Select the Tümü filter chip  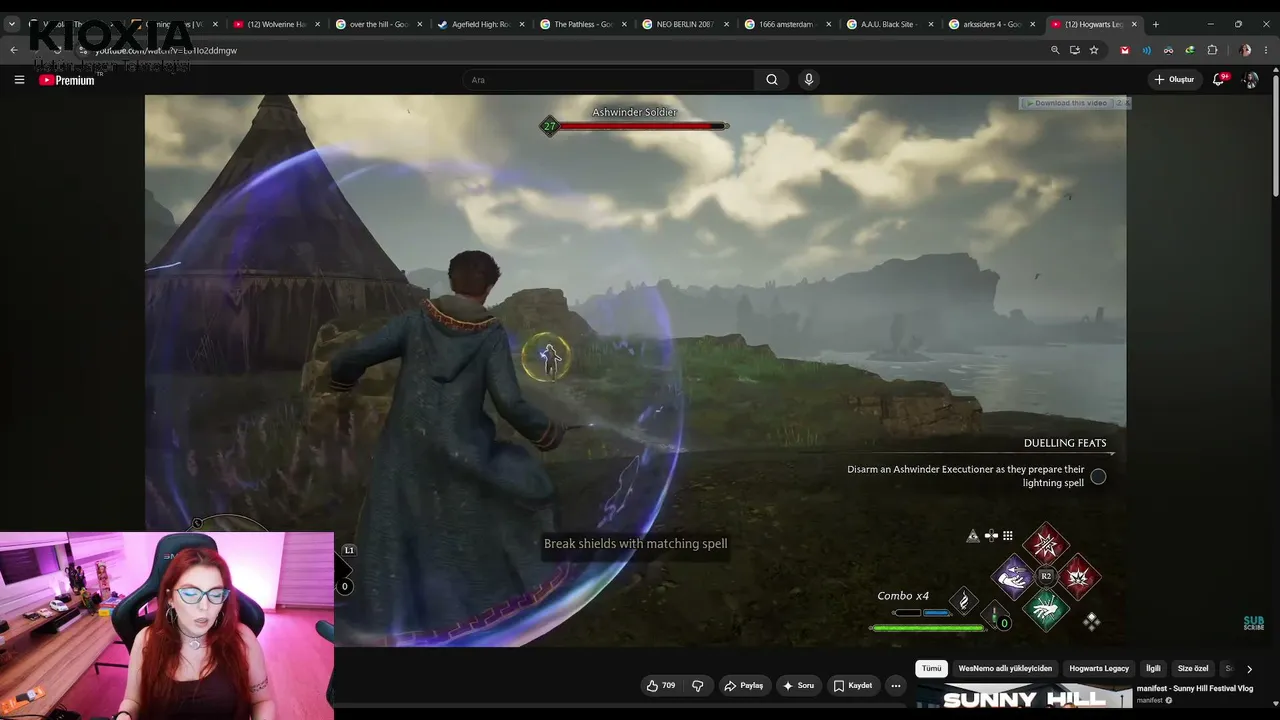(x=931, y=669)
